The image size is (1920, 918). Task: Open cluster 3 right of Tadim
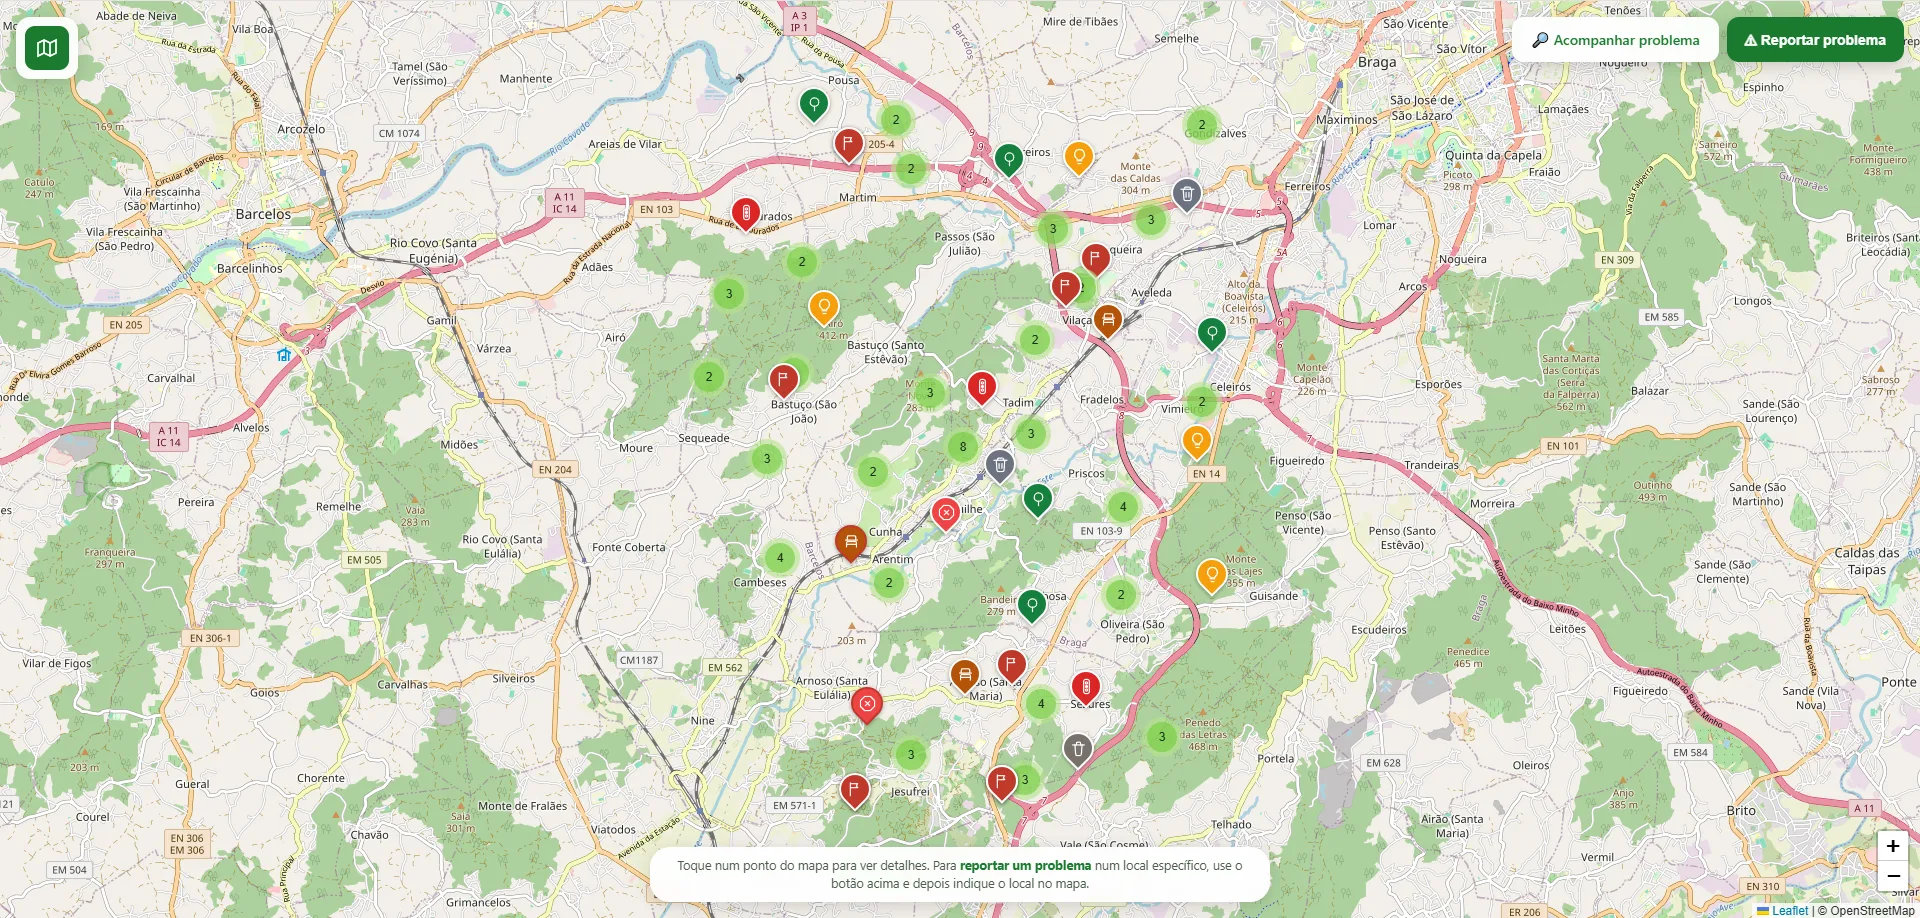pyautogui.click(x=1031, y=434)
